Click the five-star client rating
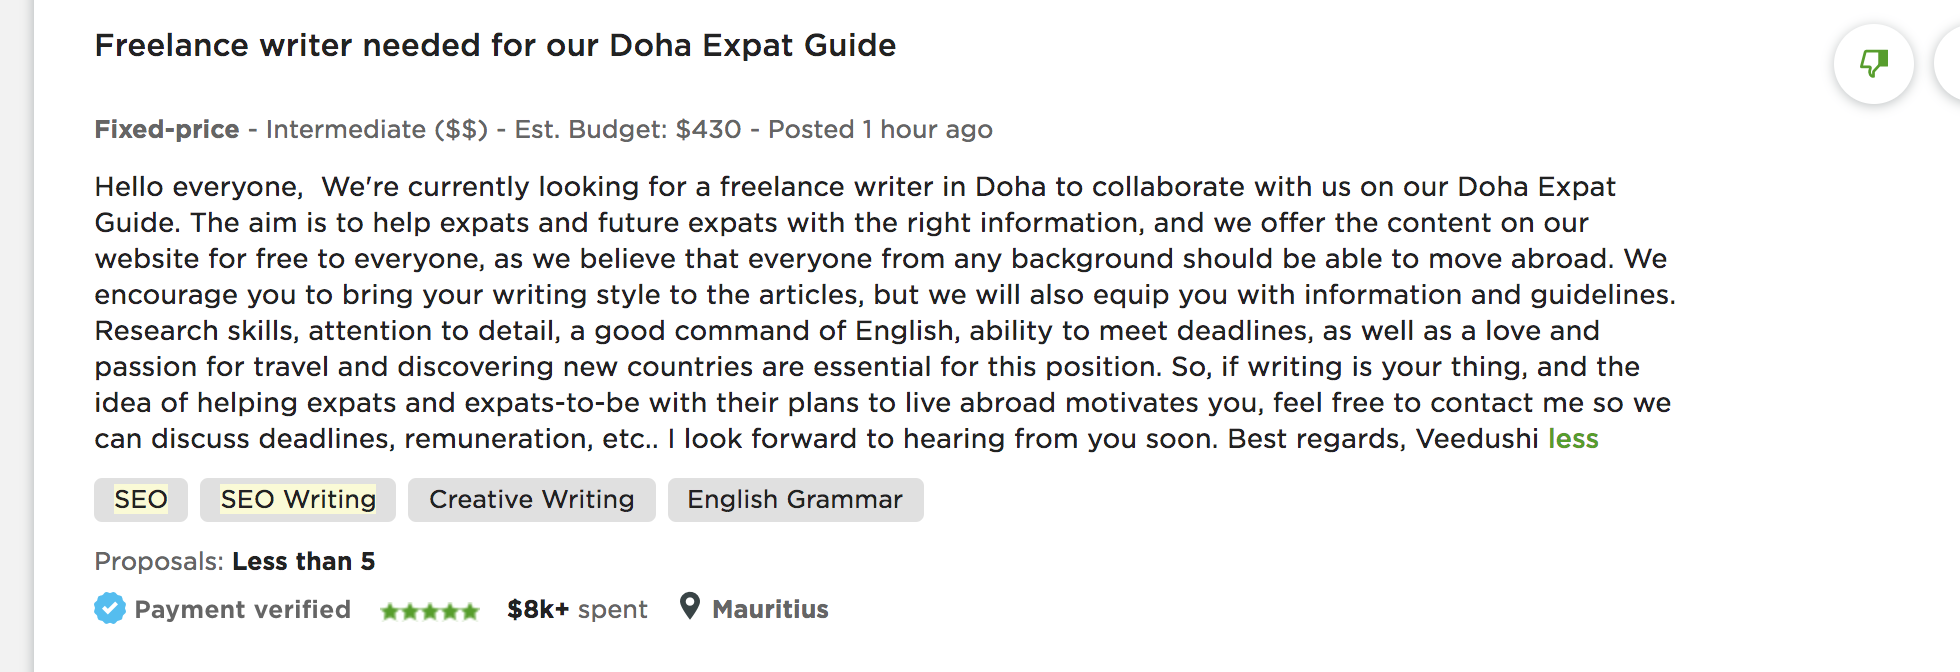 tap(430, 611)
